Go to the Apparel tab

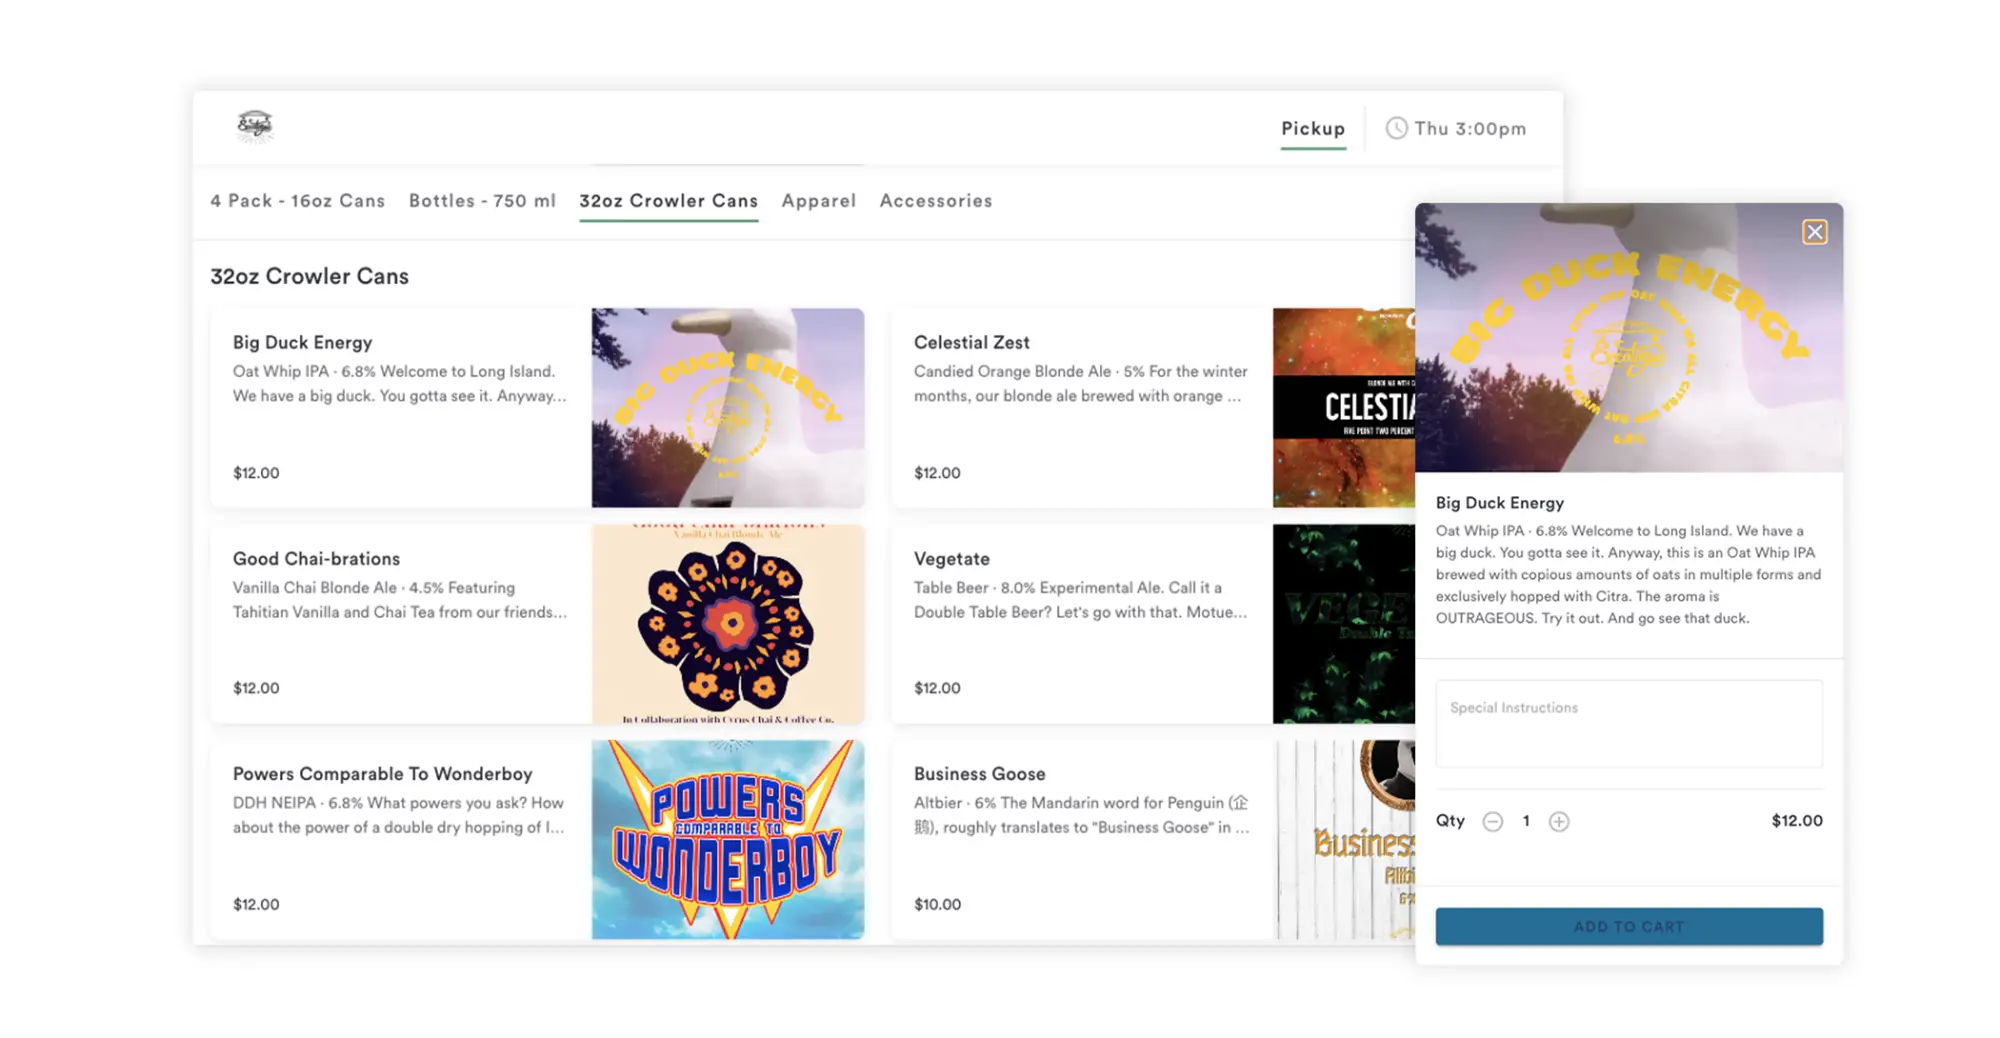click(x=818, y=201)
